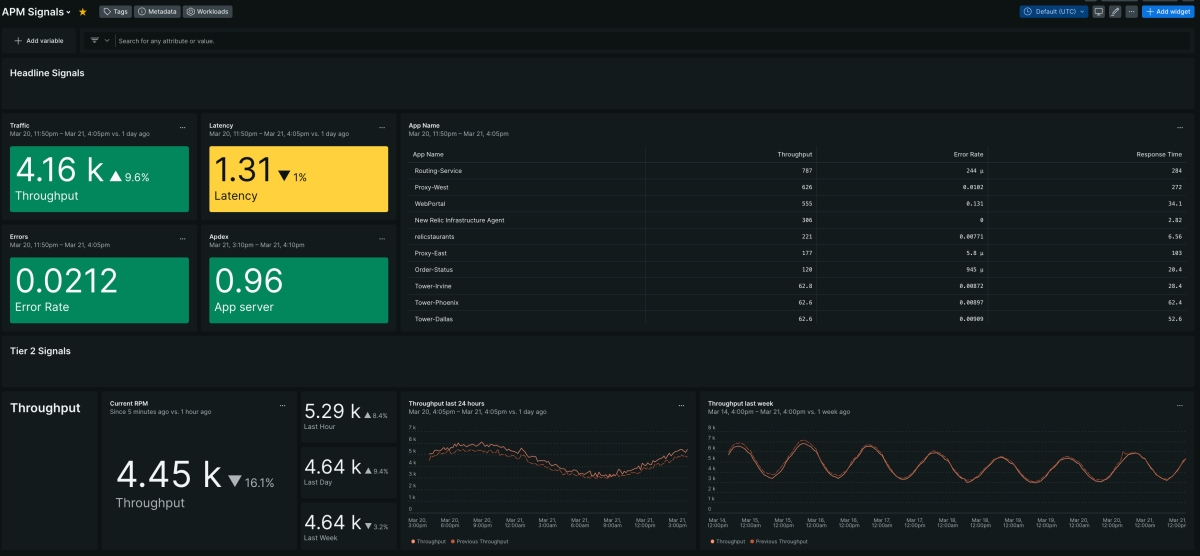Open the filter icon dropdown
This screenshot has height=556, width=1200.
(x=99, y=41)
